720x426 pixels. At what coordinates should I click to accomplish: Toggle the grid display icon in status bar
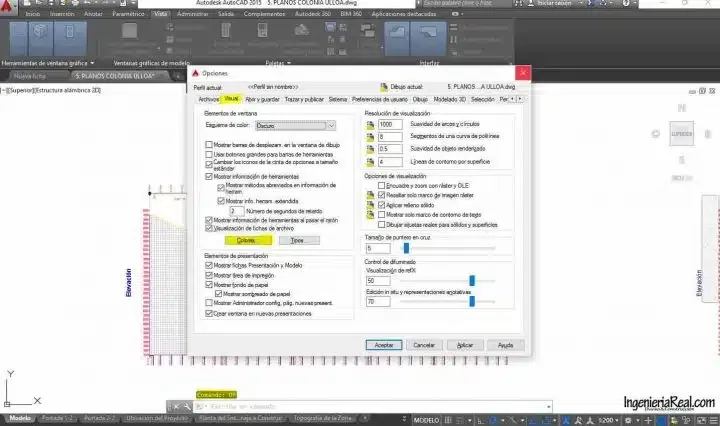pos(449,420)
